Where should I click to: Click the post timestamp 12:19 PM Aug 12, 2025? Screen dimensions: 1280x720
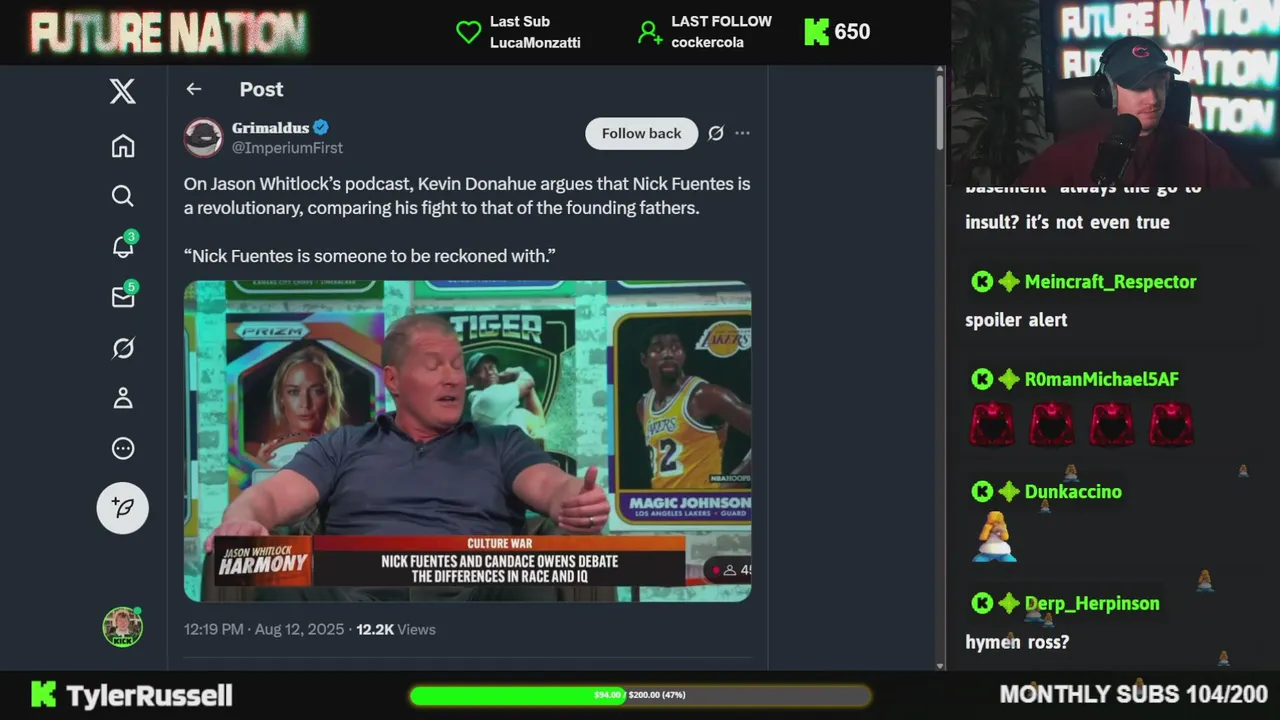click(264, 629)
